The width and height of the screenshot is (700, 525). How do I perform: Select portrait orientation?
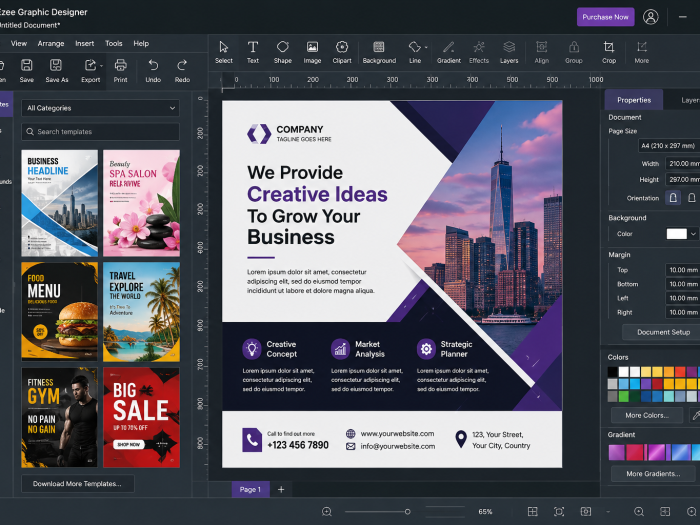673,198
